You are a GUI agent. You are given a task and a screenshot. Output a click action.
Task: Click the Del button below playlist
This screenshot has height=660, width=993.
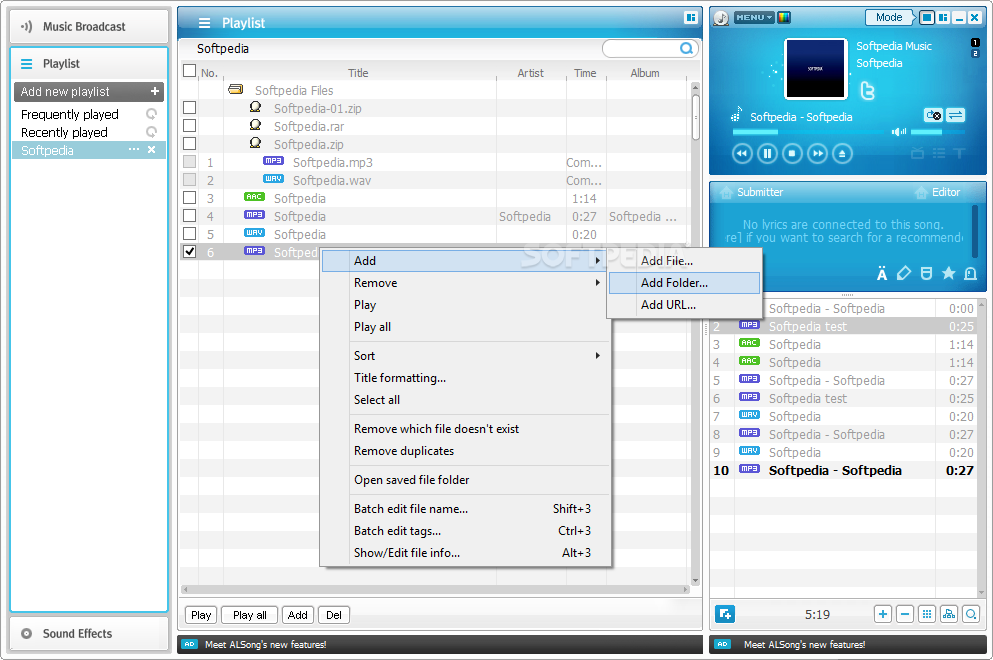(334, 614)
